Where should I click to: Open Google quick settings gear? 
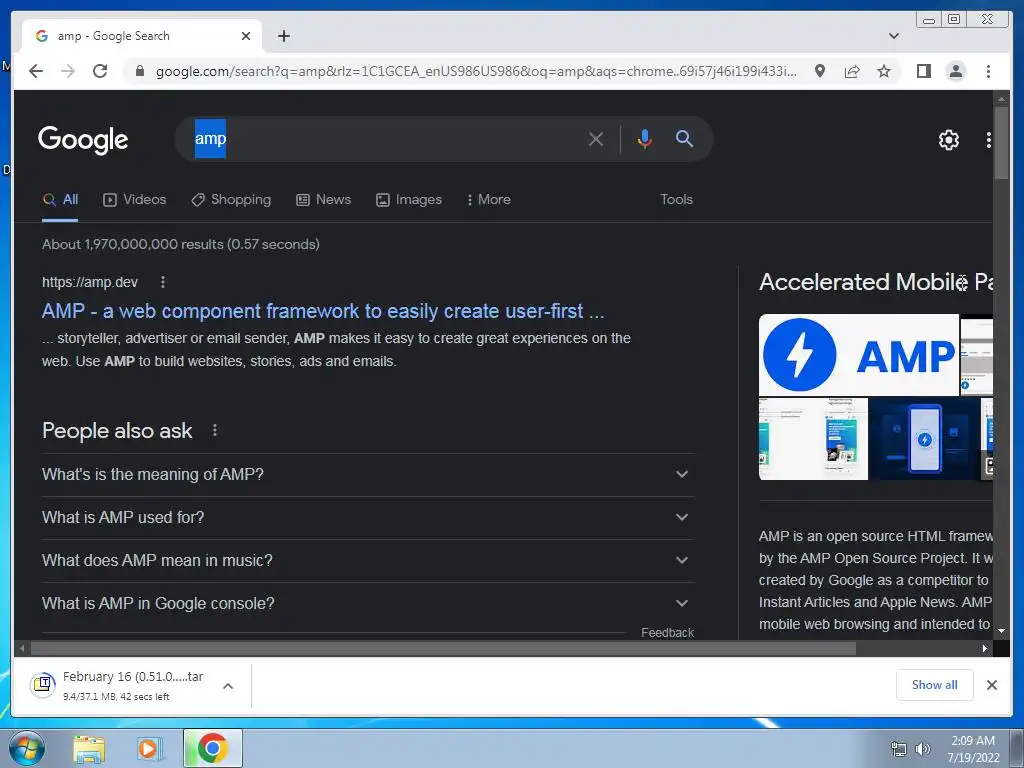click(x=948, y=139)
